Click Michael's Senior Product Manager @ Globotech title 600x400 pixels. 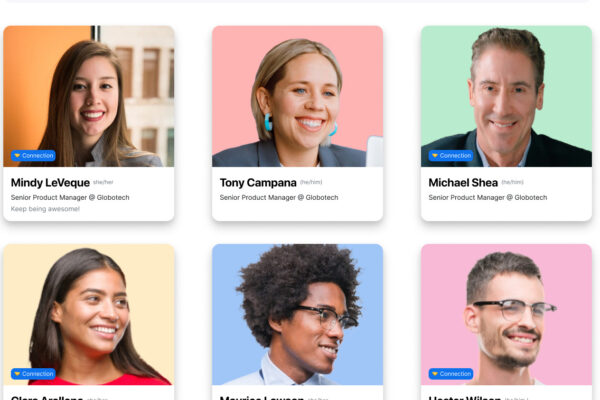488,198
